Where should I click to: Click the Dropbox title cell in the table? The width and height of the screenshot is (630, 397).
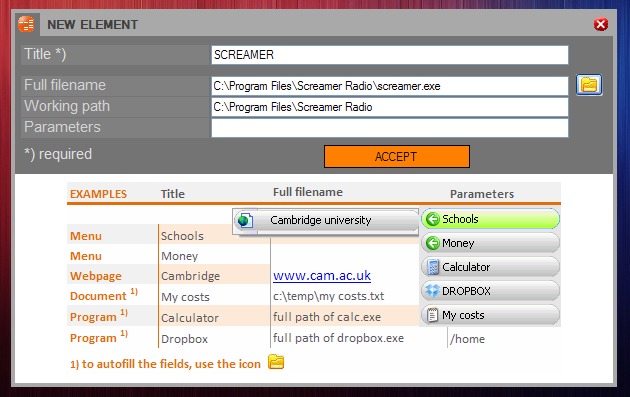click(184, 339)
